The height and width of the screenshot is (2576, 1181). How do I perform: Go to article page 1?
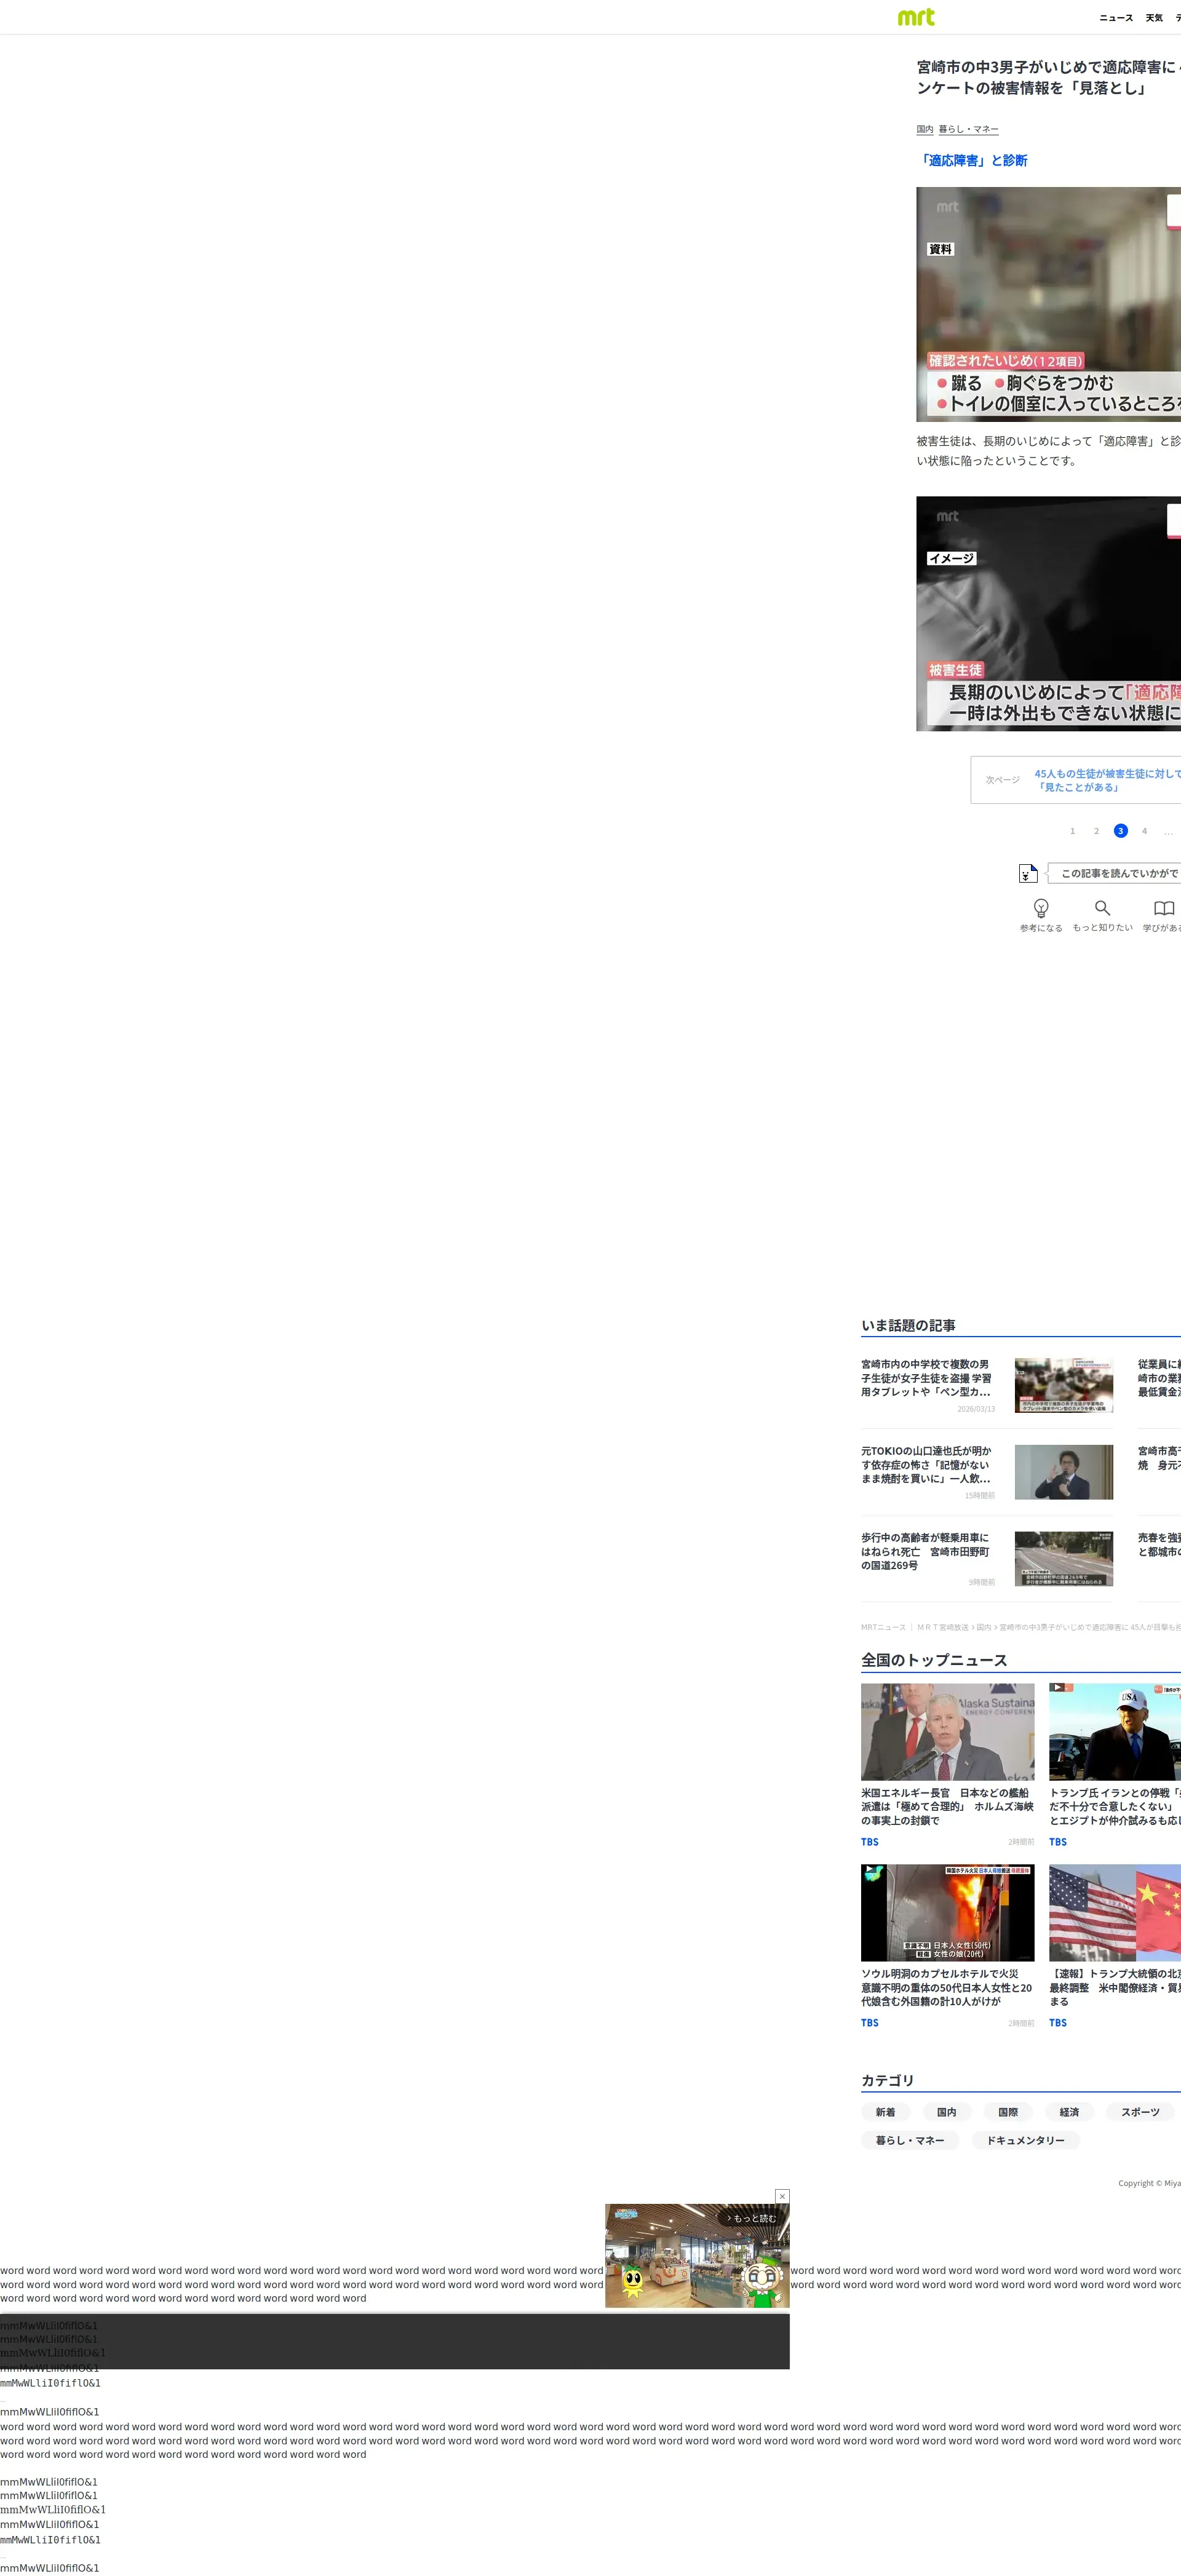(1072, 831)
